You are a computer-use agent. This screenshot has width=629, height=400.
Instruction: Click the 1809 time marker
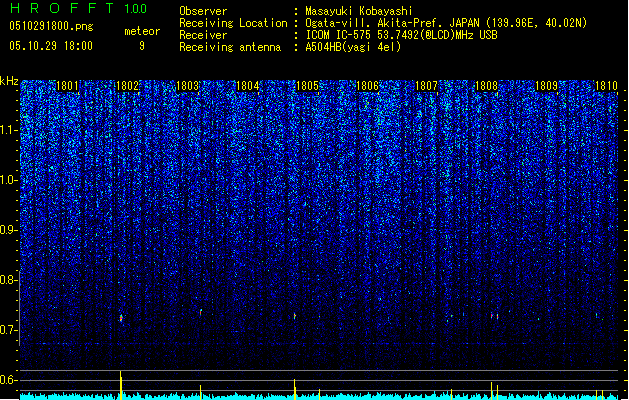546,86
